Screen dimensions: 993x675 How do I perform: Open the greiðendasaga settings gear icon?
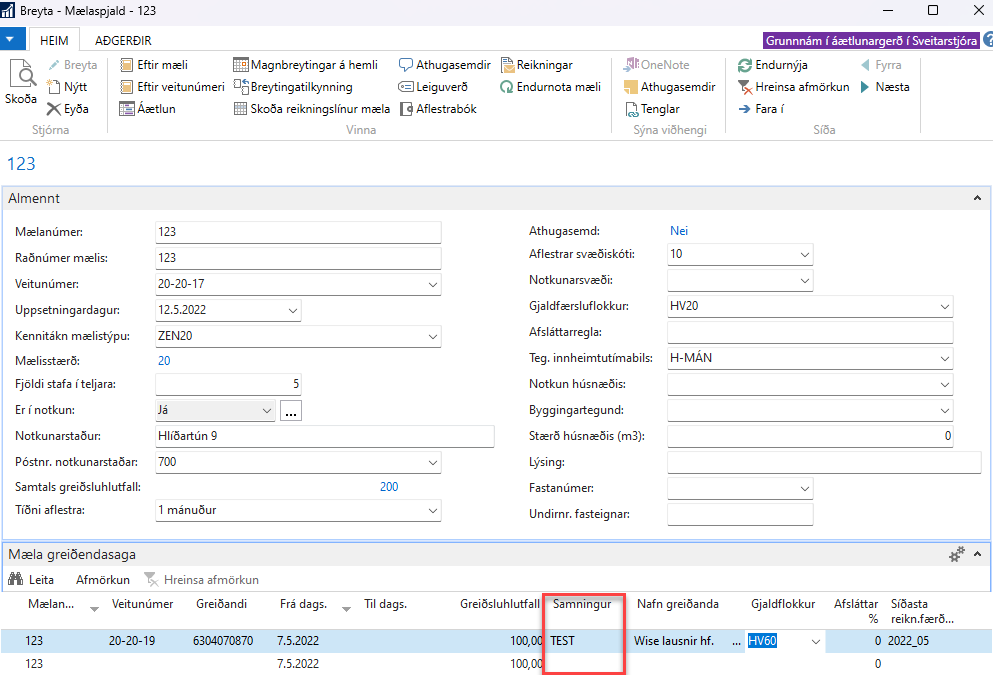pos(956,553)
